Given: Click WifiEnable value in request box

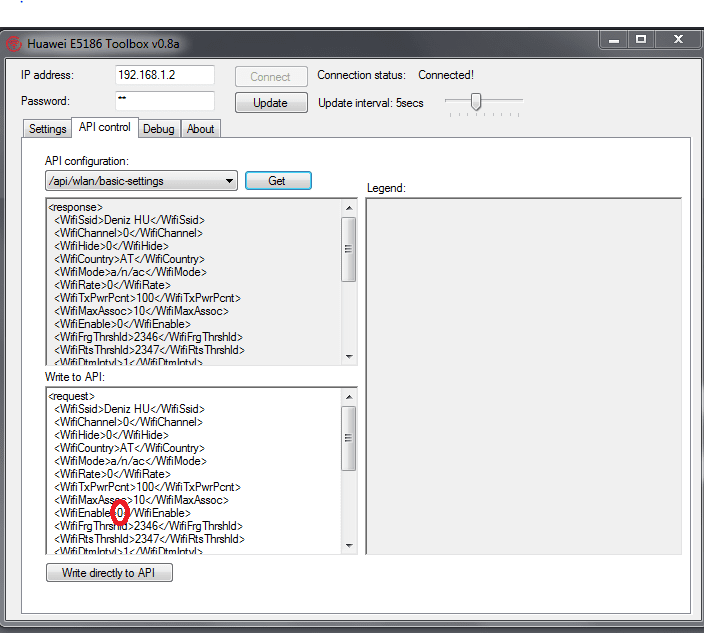Looking at the screenshot, I should click(120, 513).
